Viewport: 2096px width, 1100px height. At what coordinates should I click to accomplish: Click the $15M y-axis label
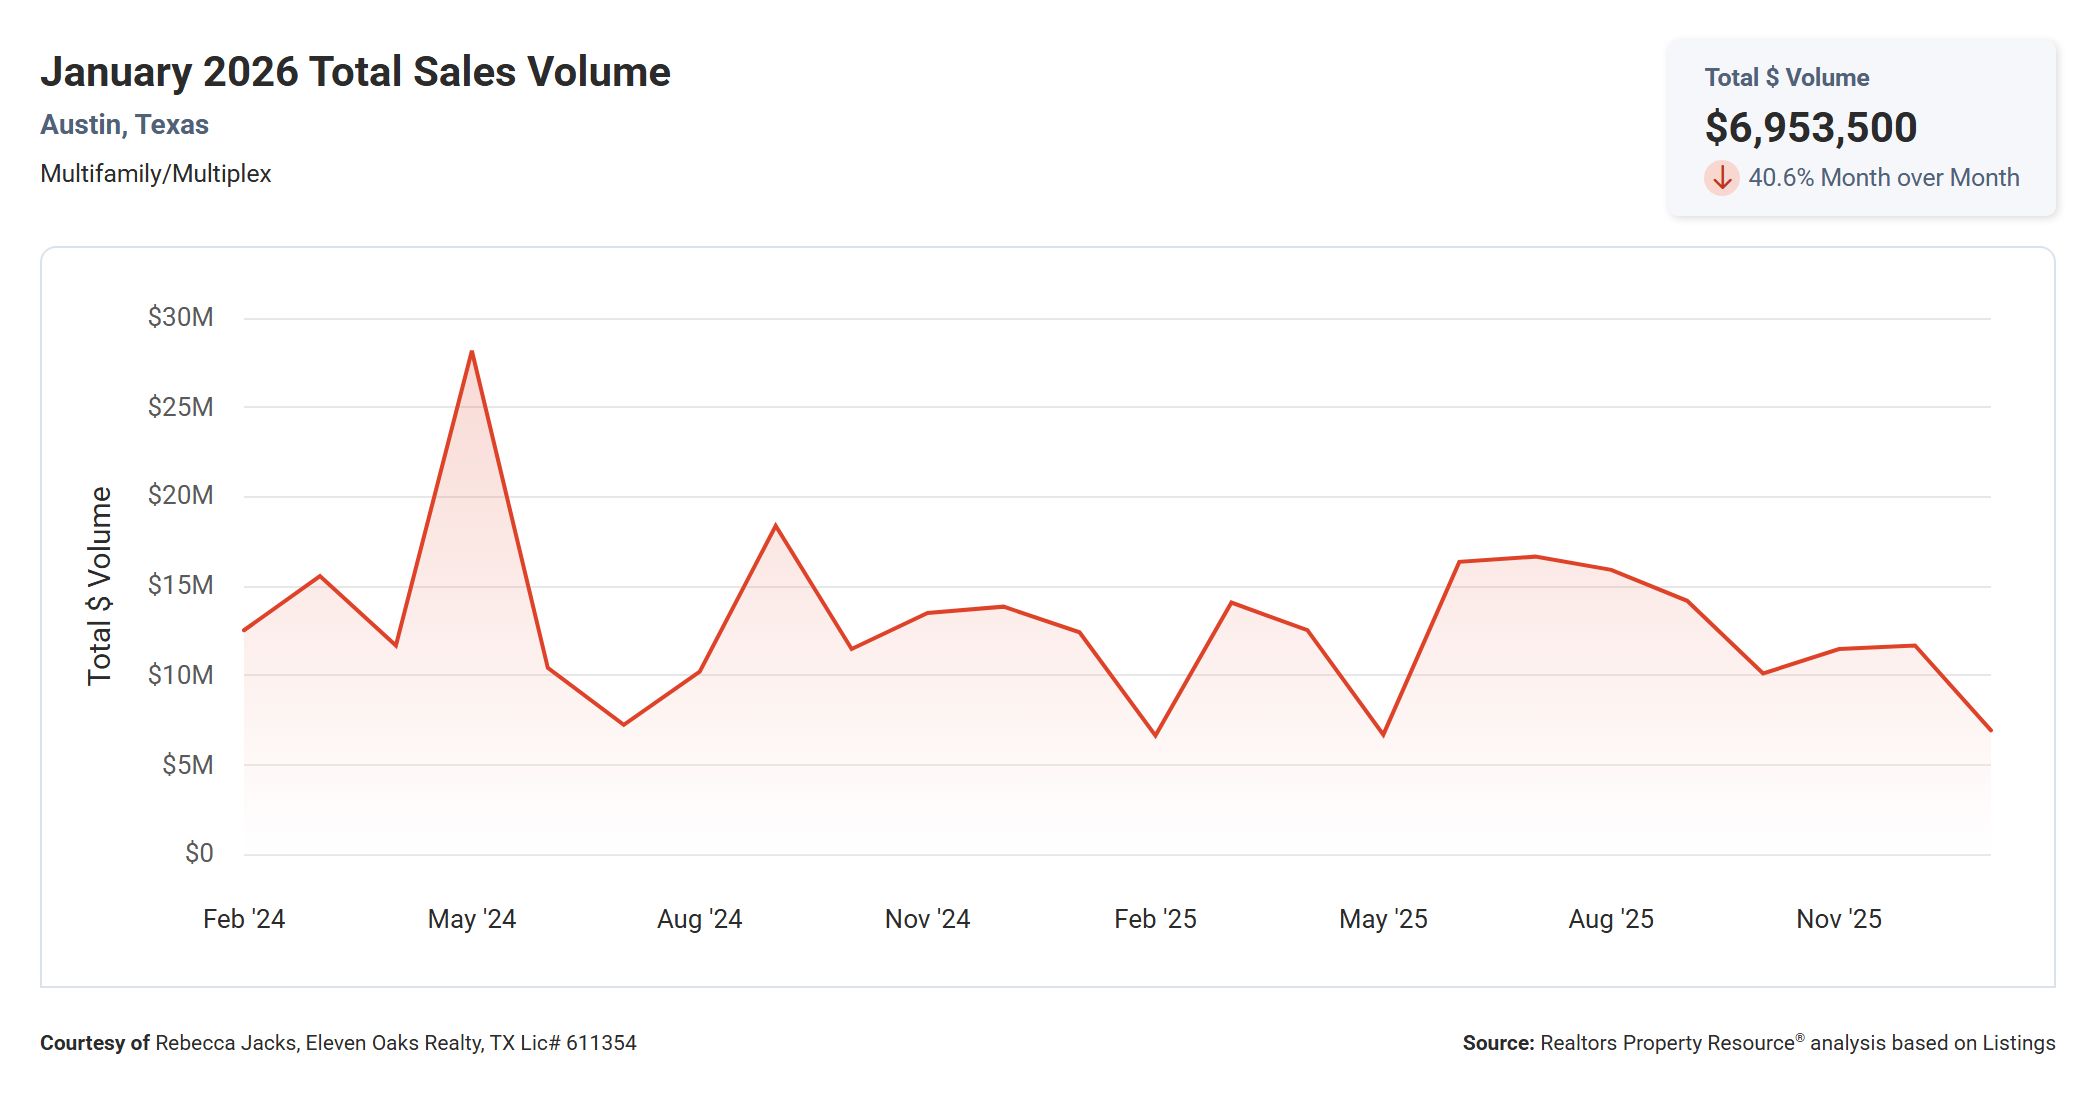pos(180,586)
